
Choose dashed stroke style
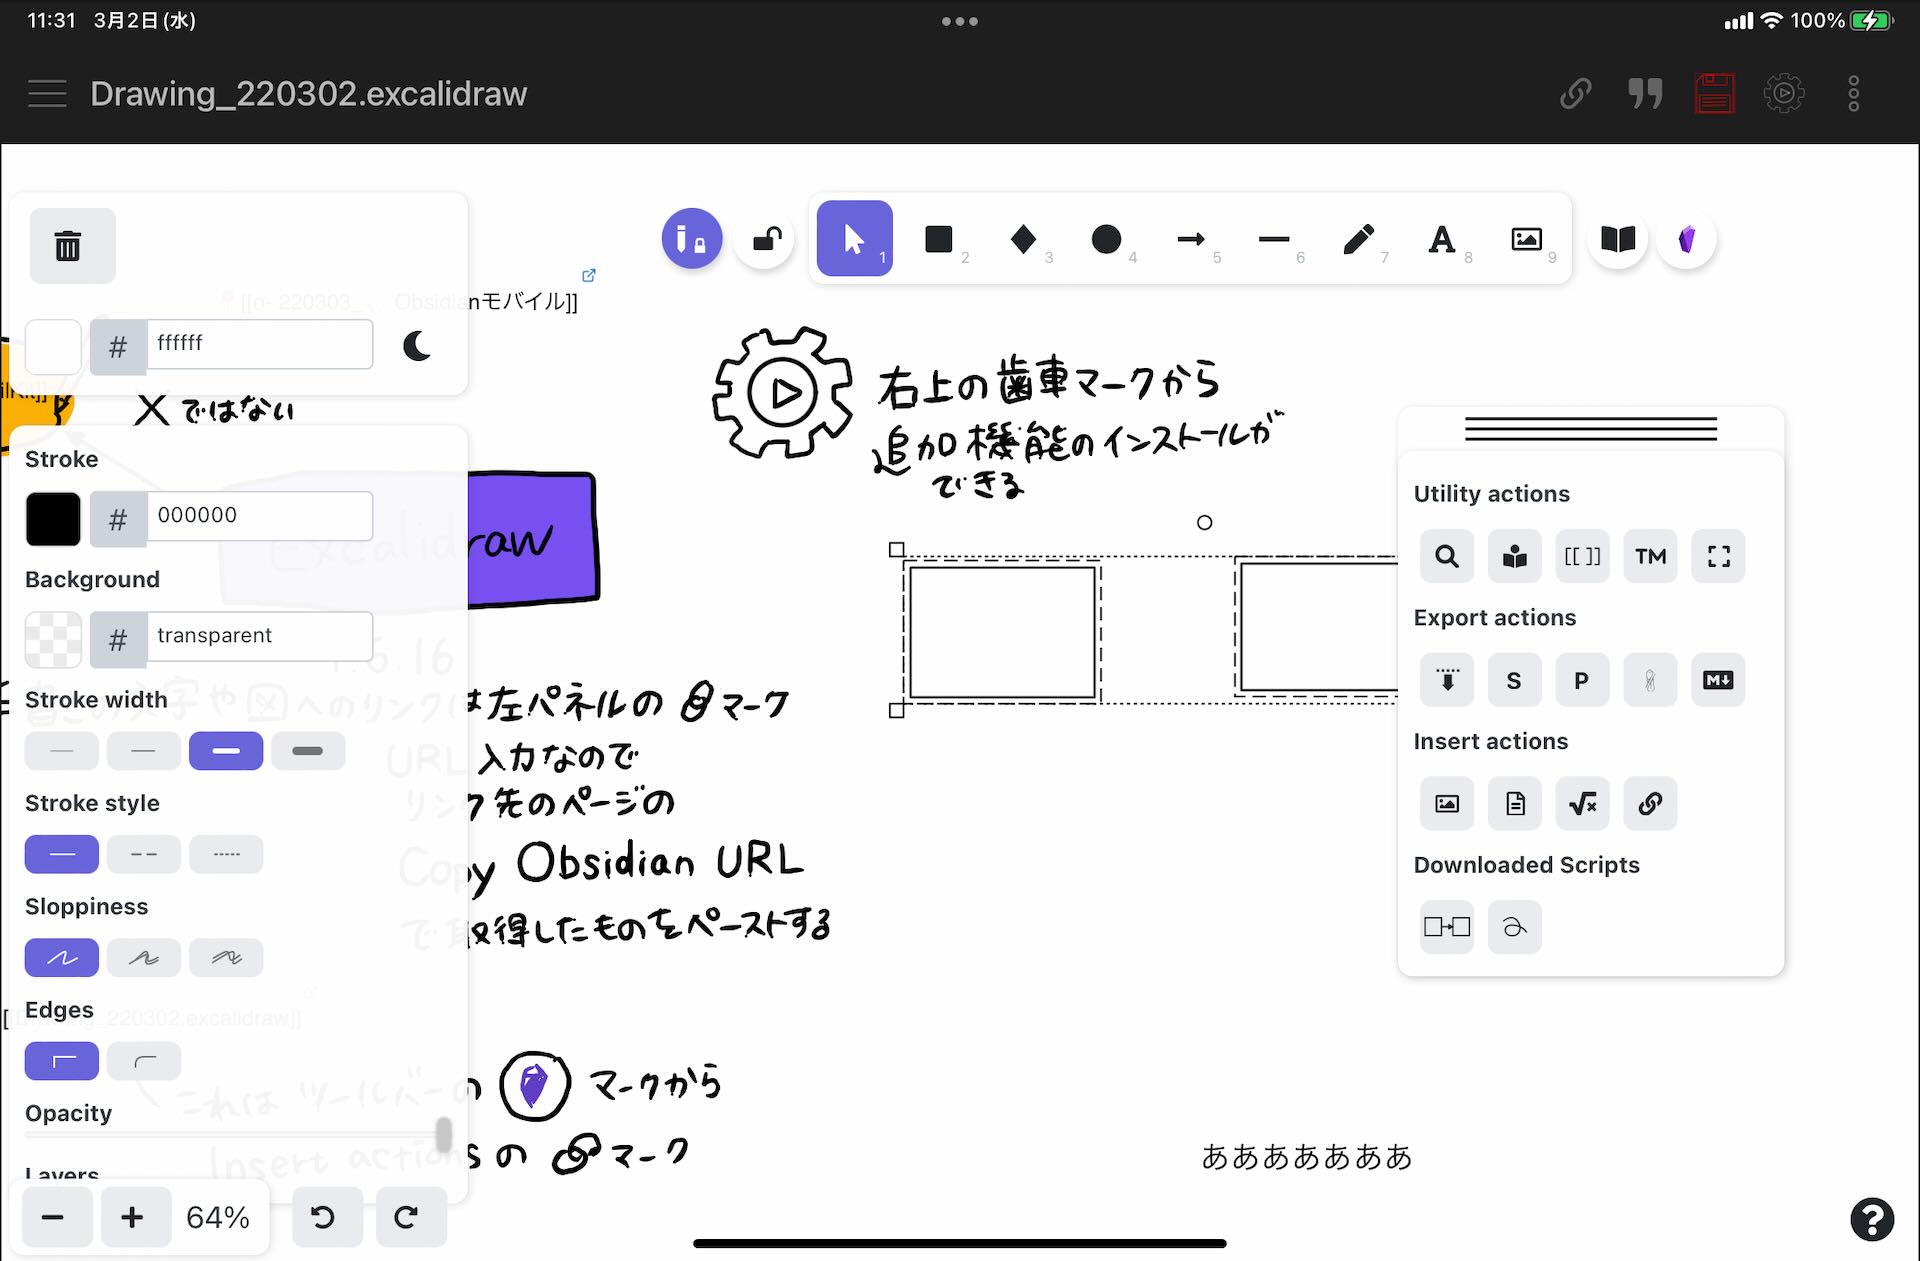[144, 855]
